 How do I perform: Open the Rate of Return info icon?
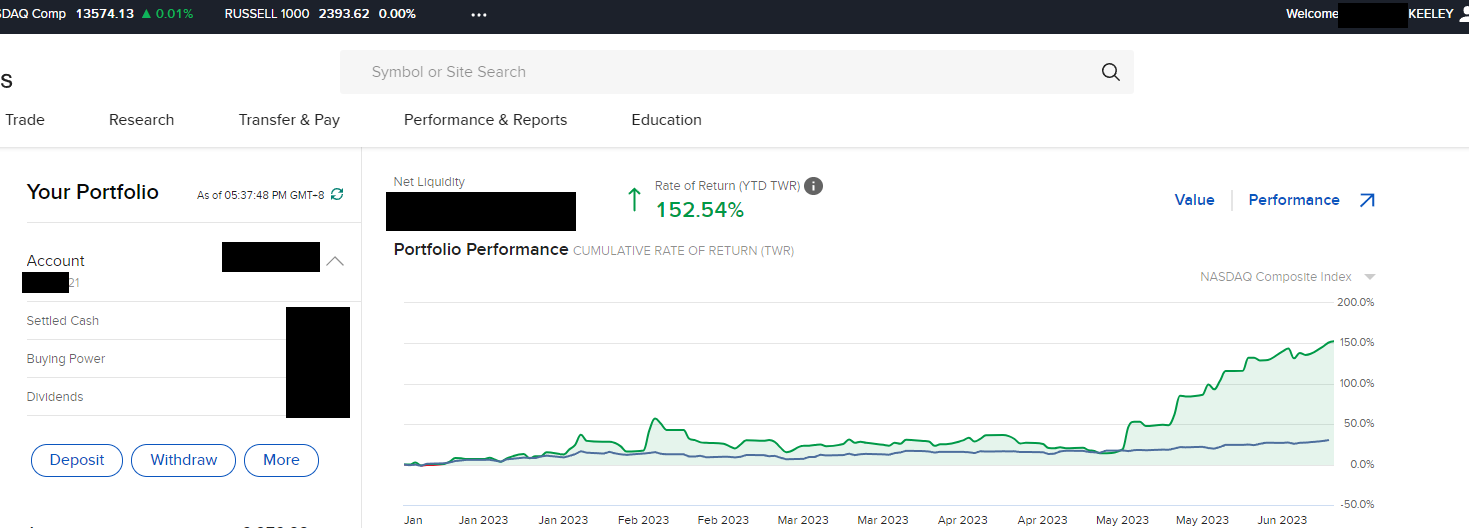point(814,186)
